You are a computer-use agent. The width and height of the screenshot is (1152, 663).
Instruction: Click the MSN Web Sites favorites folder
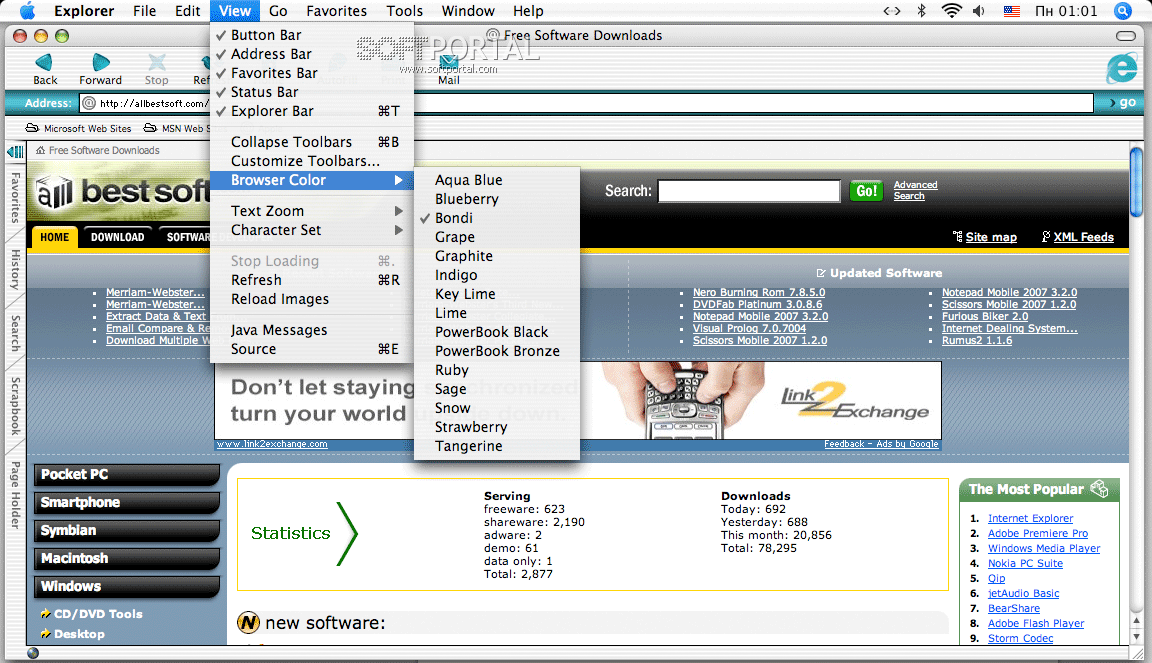176,128
